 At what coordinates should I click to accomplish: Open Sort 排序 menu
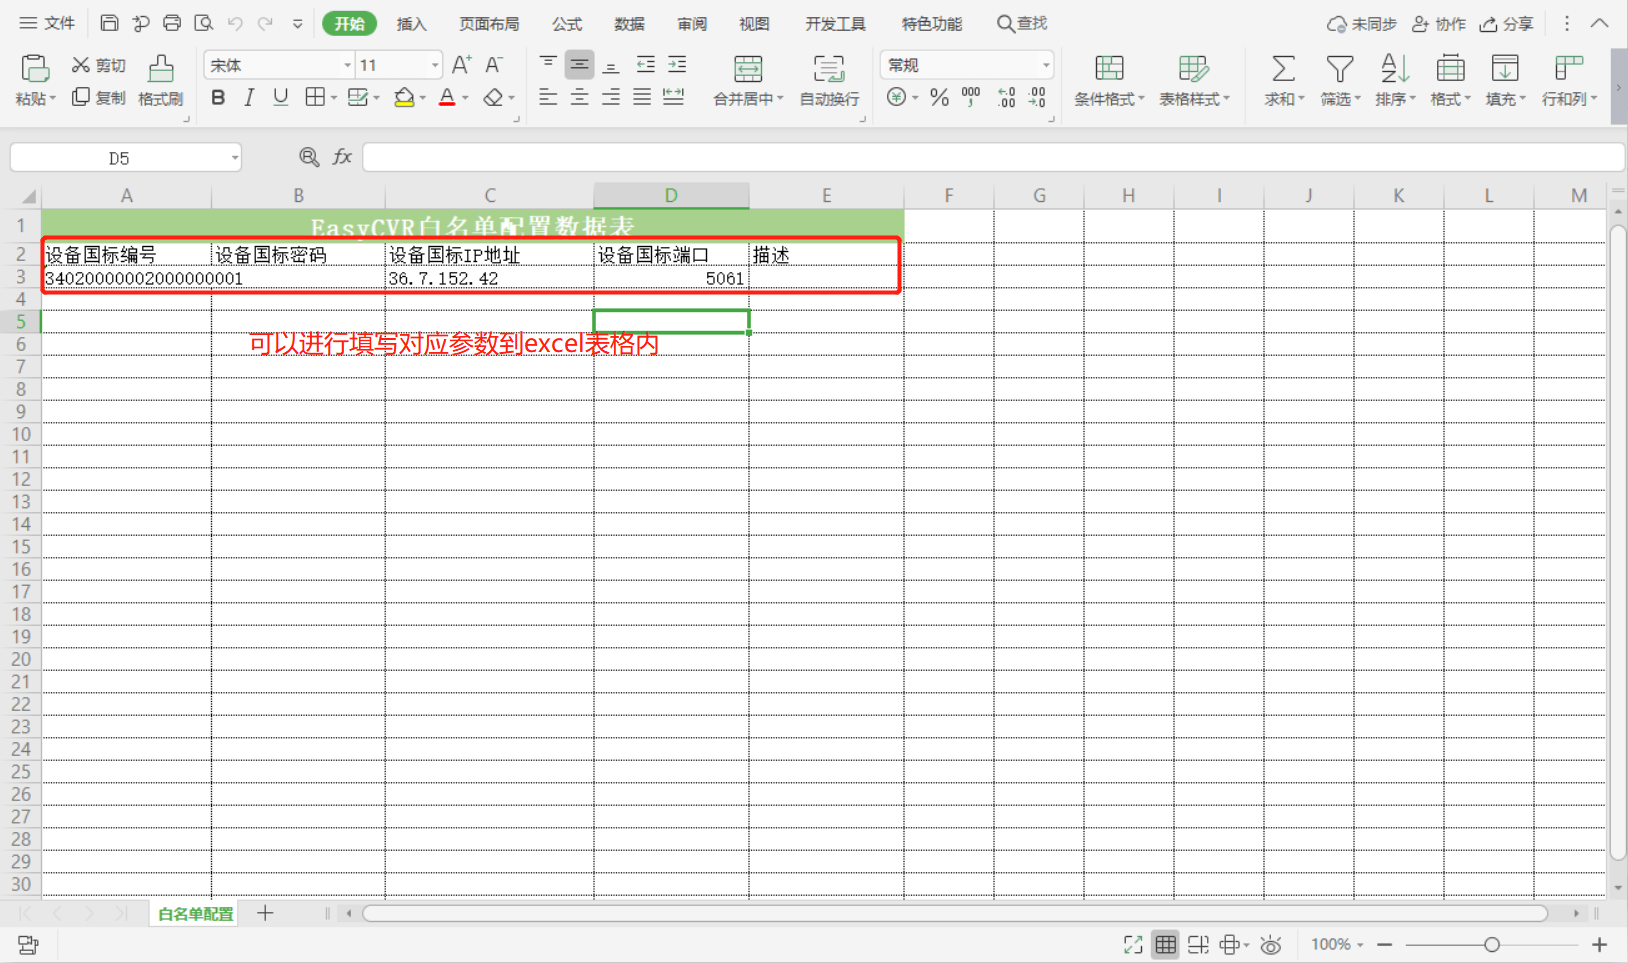(1395, 80)
